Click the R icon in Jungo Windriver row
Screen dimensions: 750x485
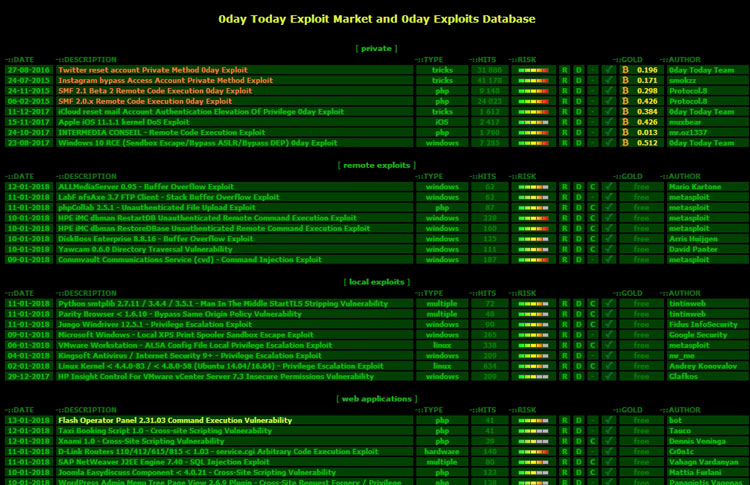point(564,324)
